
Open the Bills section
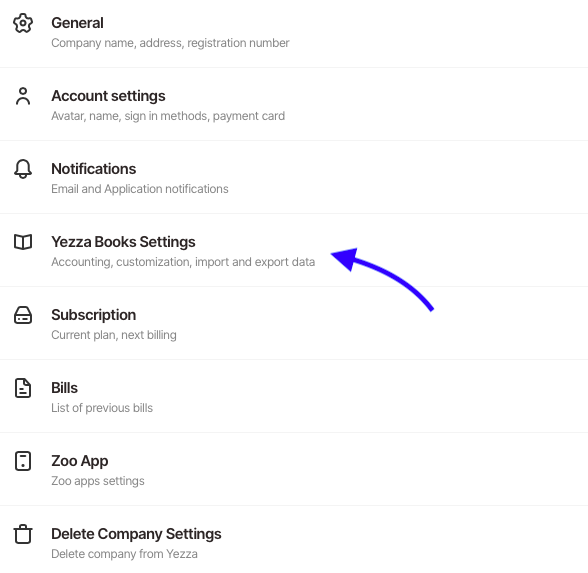point(294,396)
